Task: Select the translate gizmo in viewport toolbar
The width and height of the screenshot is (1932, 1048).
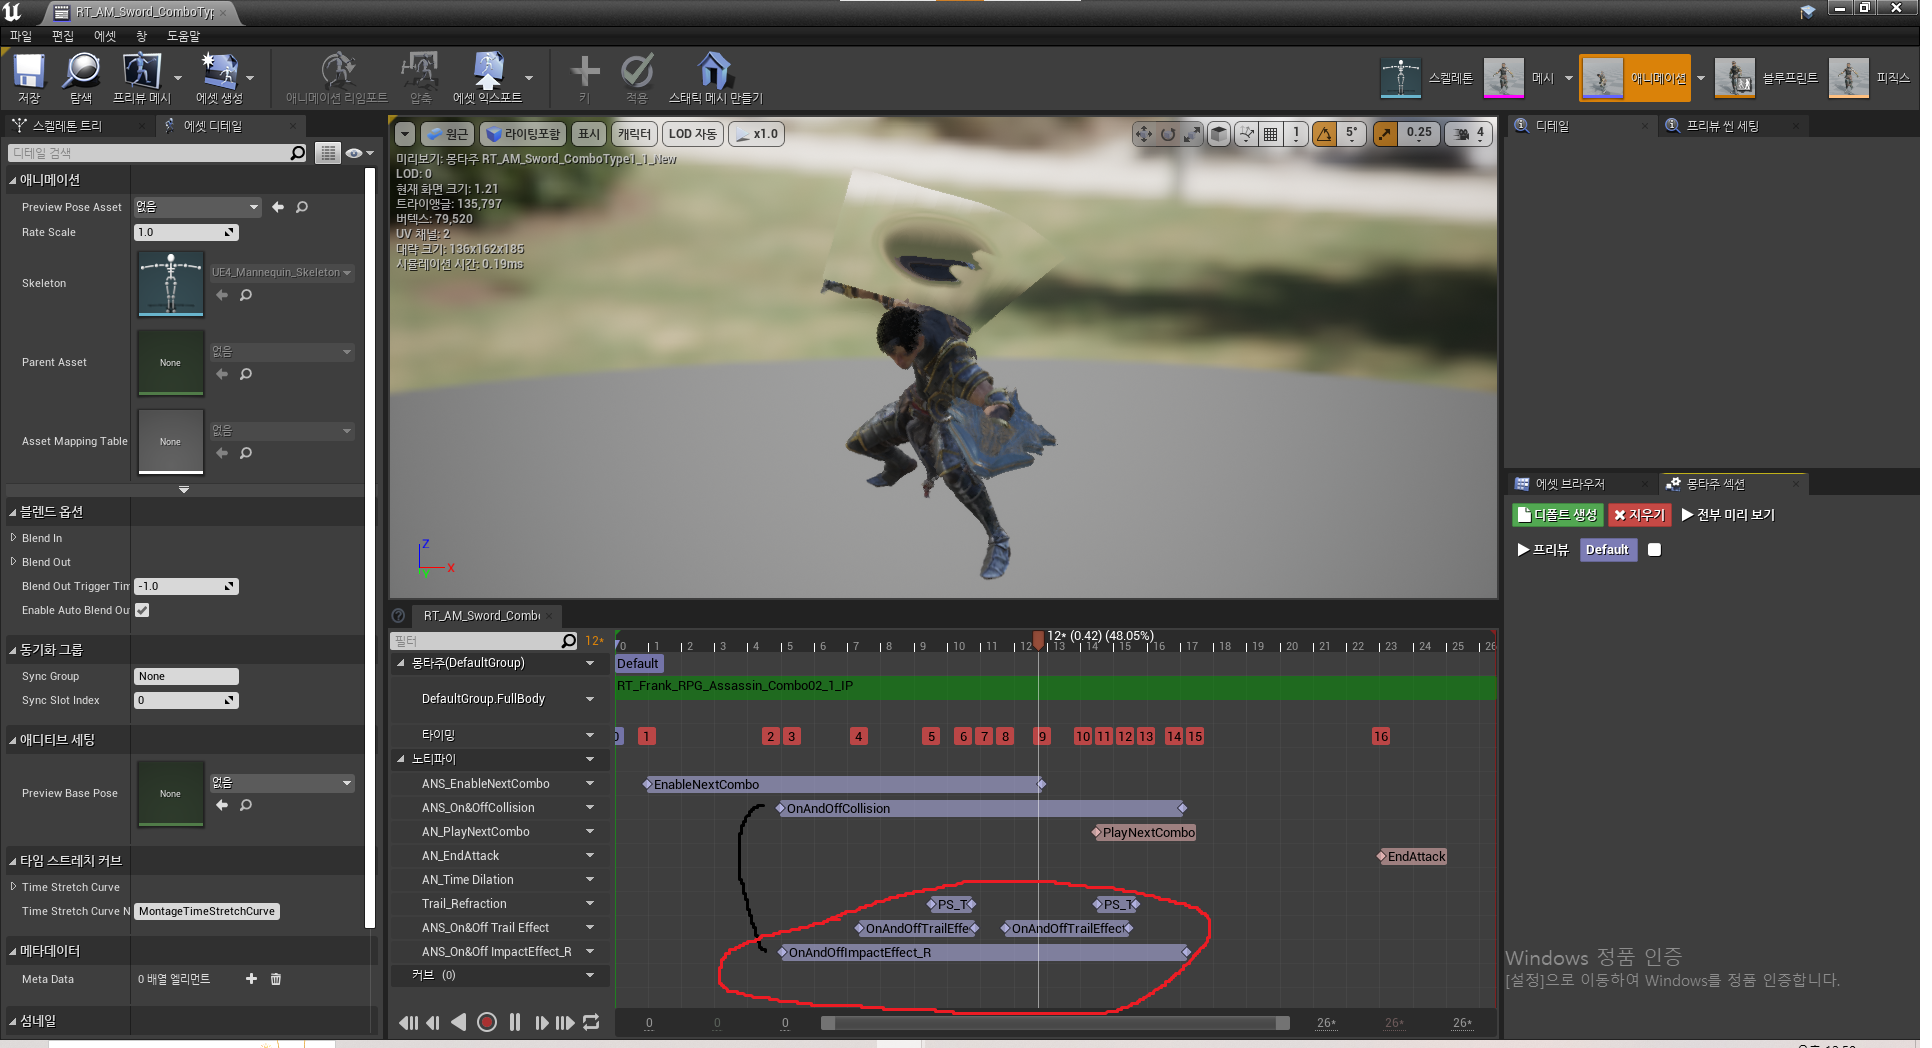Action: click(1144, 134)
